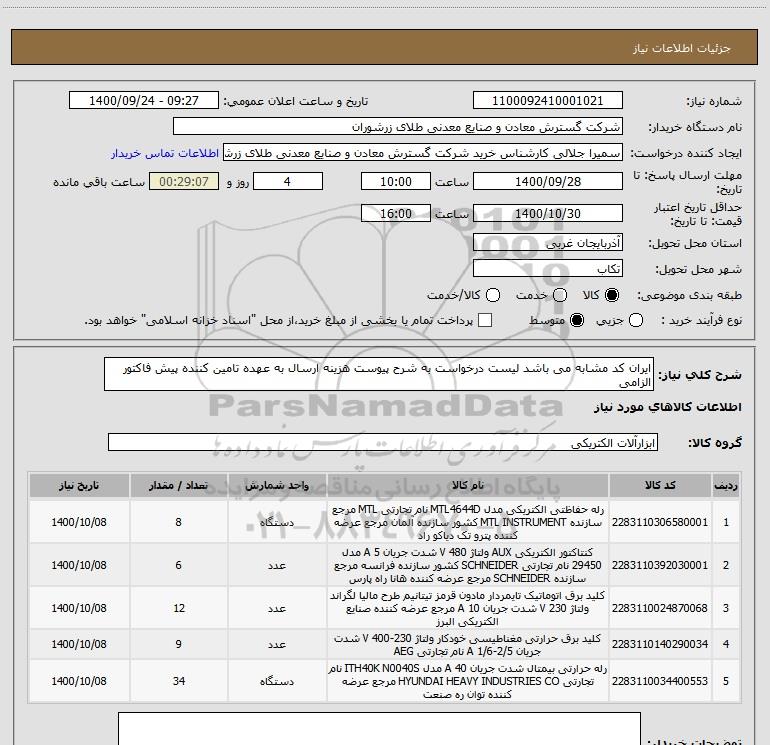Click the response deadline date 1400/09/28
The height and width of the screenshot is (745, 770).
pos(548,181)
